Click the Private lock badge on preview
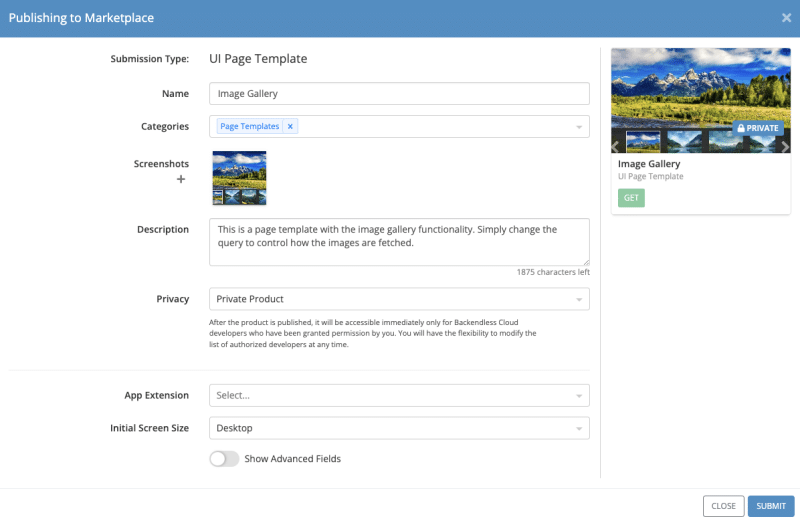This screenshot has height=523, width=800. [x=758, y=128]
